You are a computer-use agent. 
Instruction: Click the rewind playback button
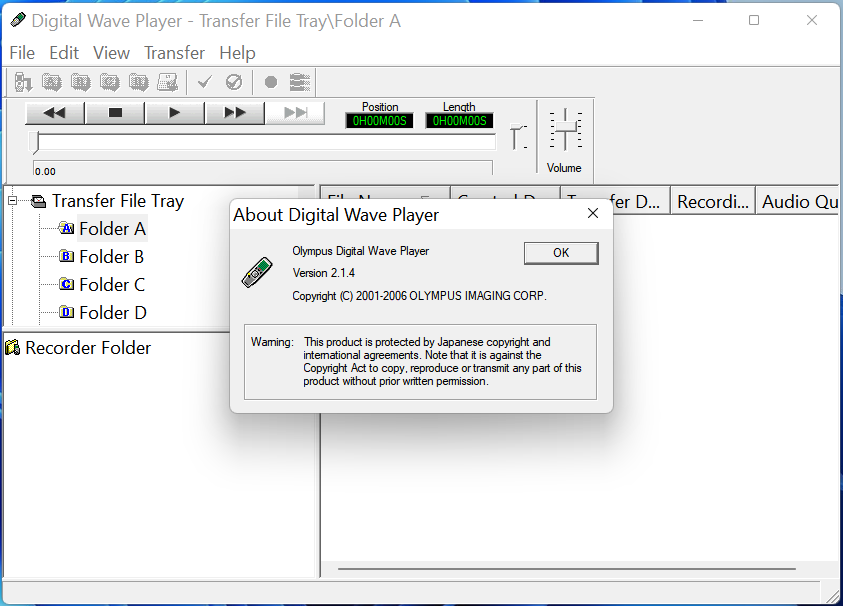55,113
